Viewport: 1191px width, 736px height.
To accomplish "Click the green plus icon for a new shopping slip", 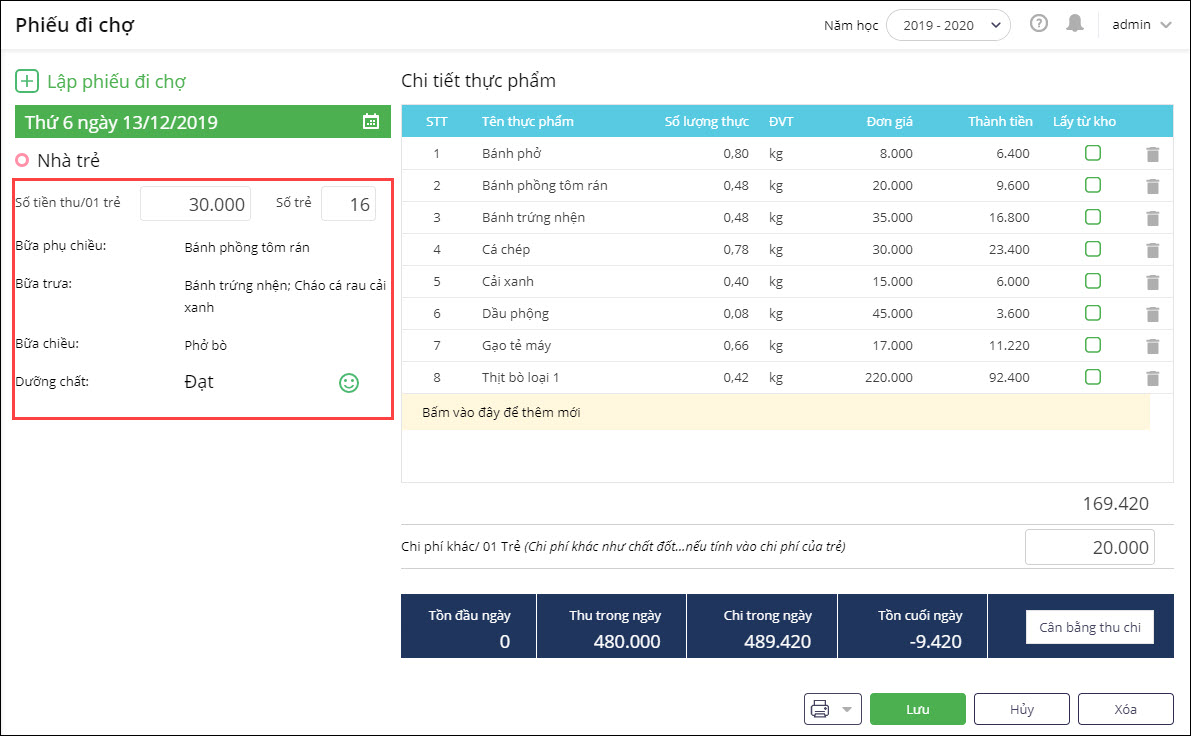I will [27, 81].
